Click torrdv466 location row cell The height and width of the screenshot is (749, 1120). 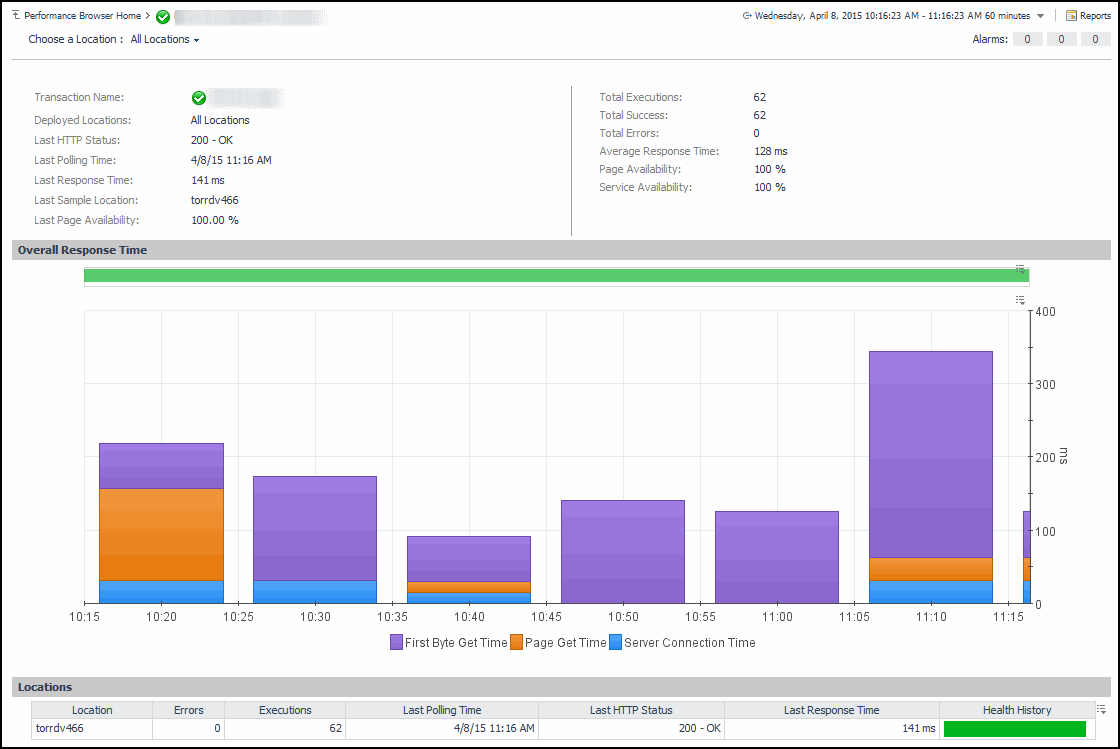[x=60, y=728]
